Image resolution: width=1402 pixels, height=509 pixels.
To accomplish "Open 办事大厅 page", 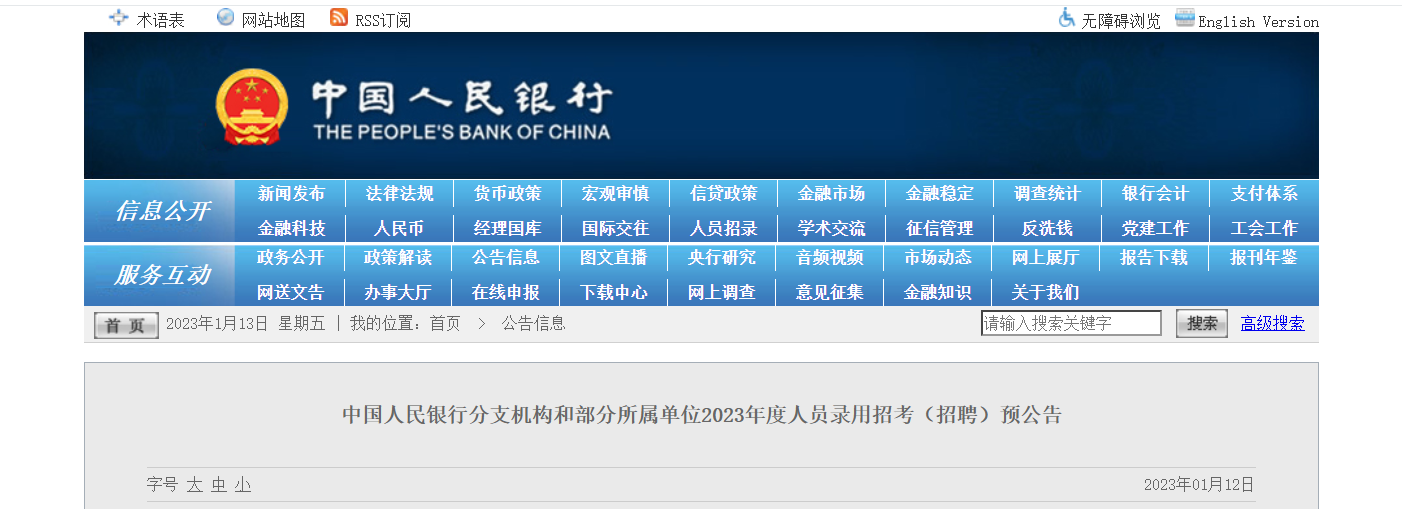I will pyautogui.click(x=398, y=293).
